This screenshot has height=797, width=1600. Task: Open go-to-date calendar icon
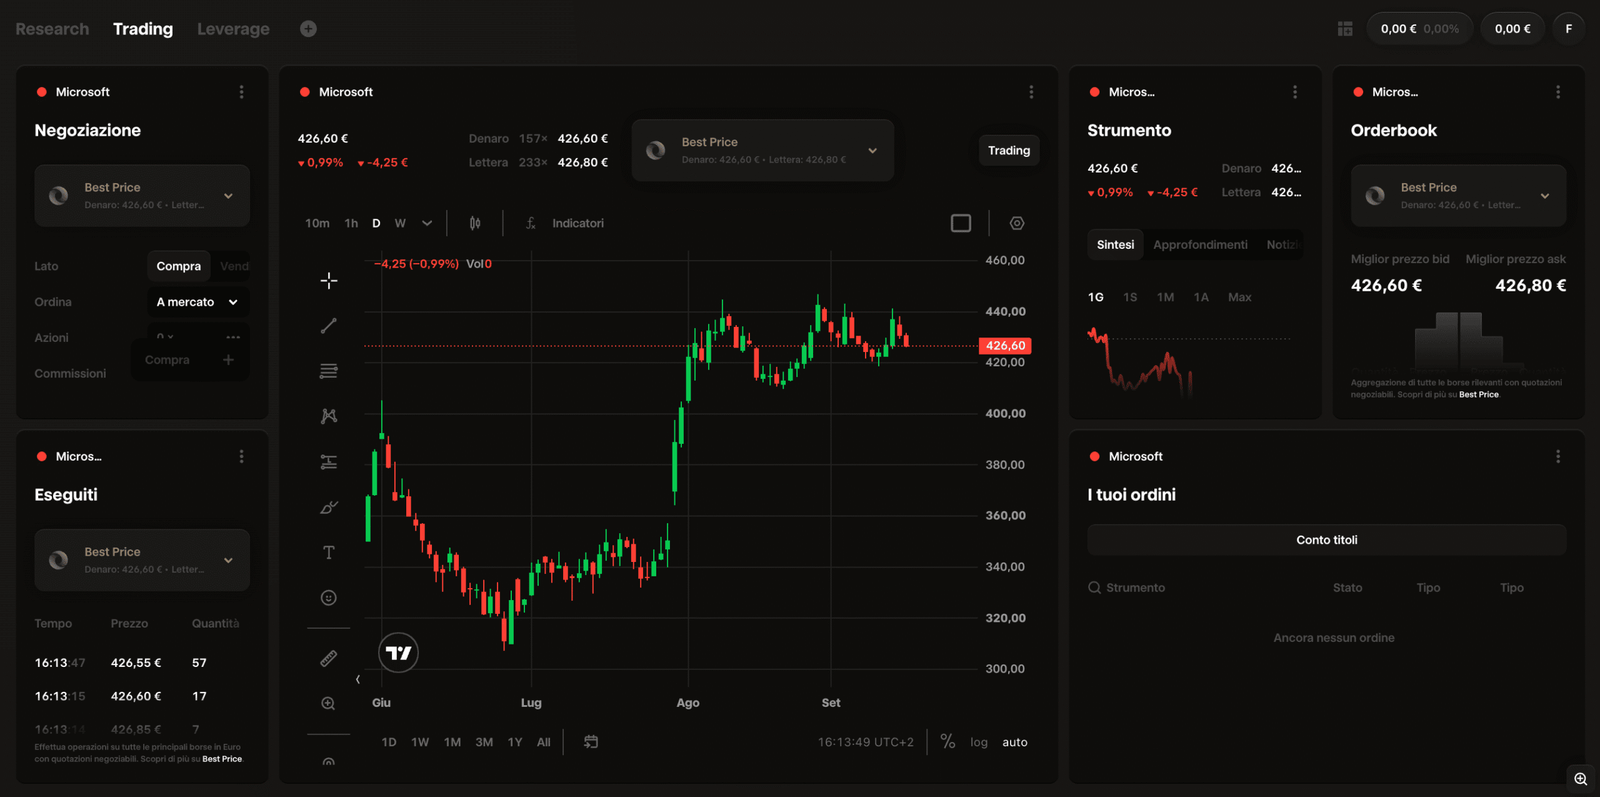[591, 742]
